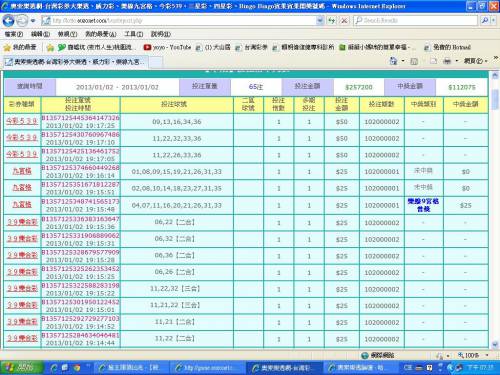Screen dimensions: 500x375
Task: Click the status bar protected mode icon
Action: pos(440,356)
